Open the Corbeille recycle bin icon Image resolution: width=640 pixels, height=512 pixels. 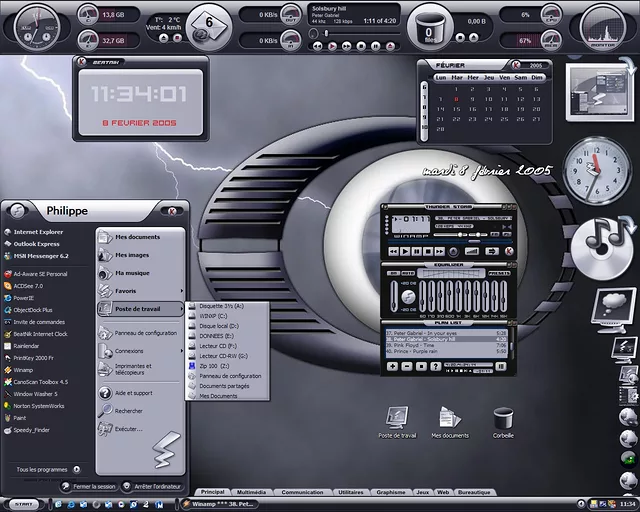503,419
